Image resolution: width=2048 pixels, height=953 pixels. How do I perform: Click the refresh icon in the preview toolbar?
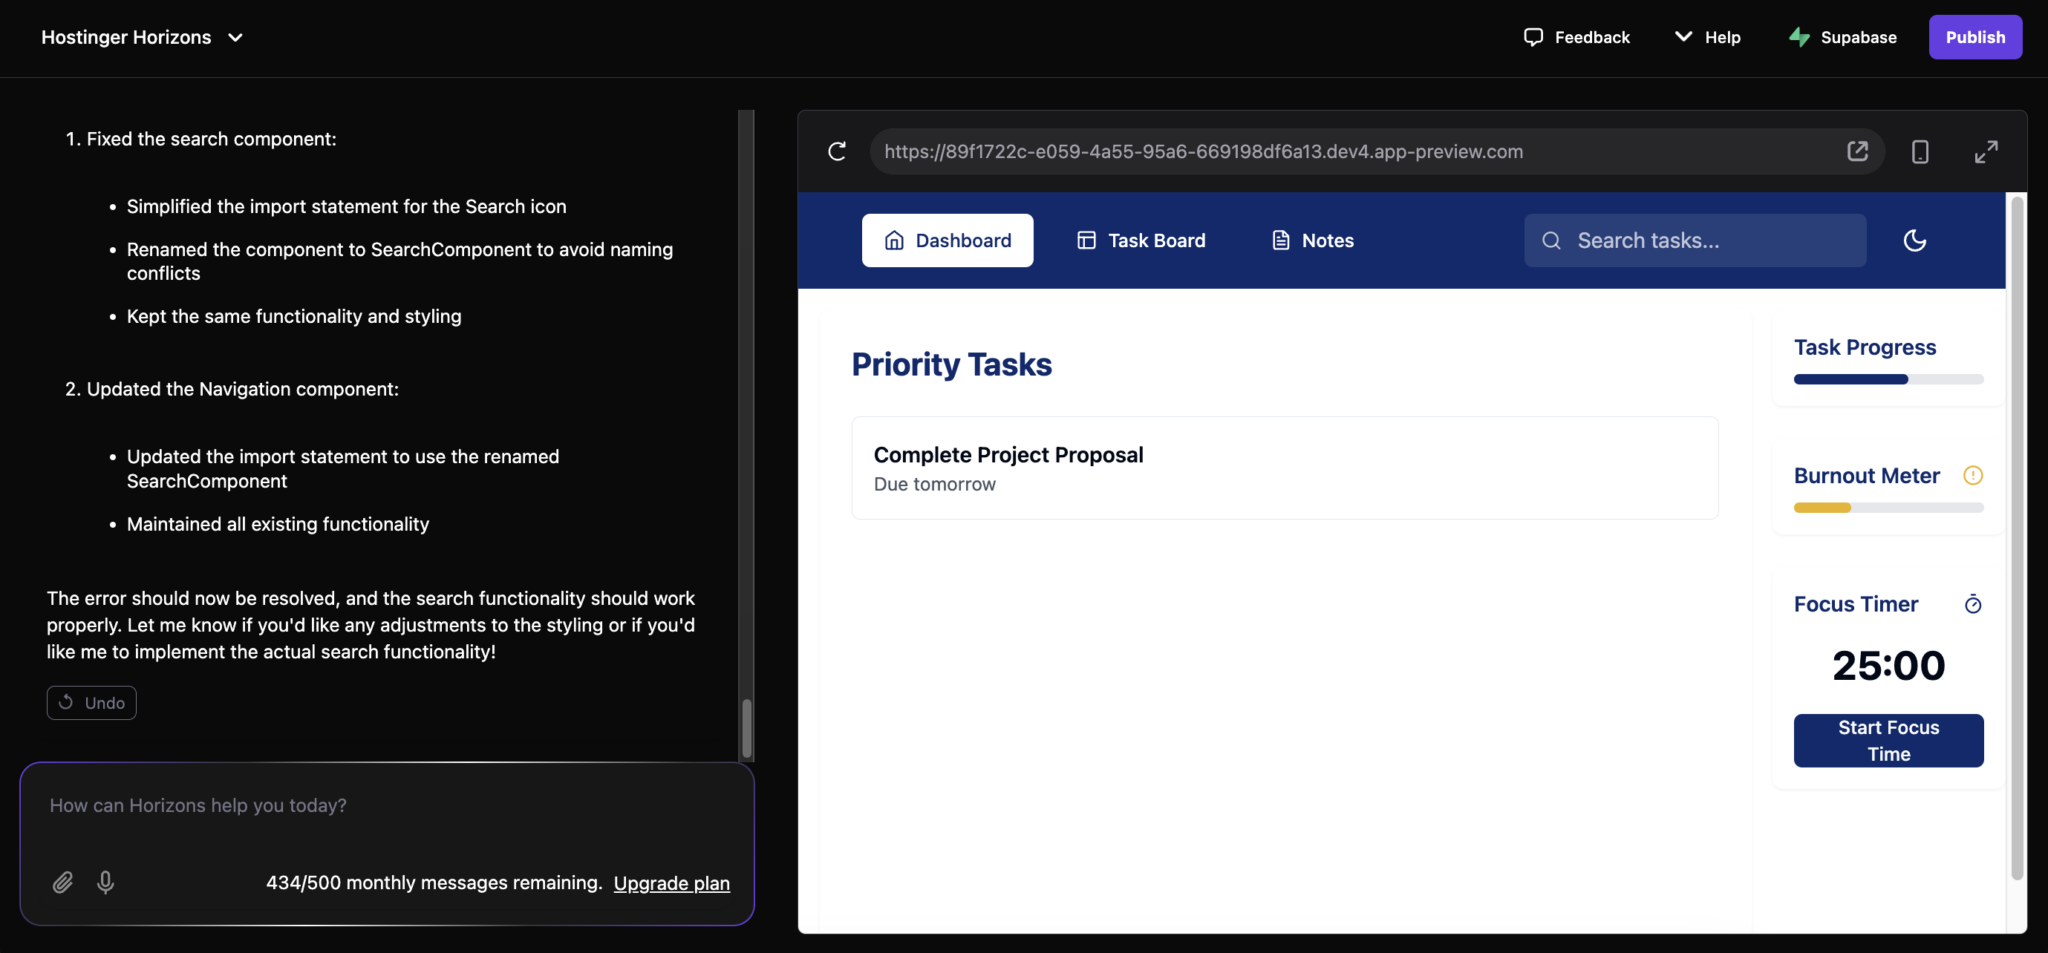(x=836, y=151)
